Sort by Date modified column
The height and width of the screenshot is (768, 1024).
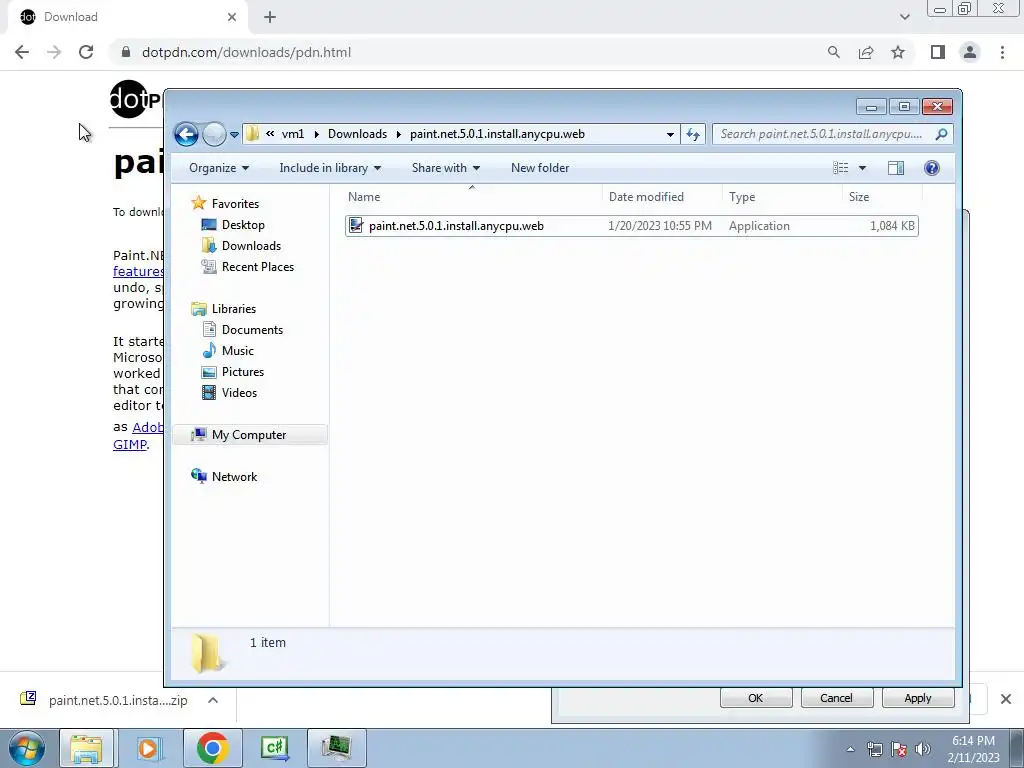[x=662, y=197]
